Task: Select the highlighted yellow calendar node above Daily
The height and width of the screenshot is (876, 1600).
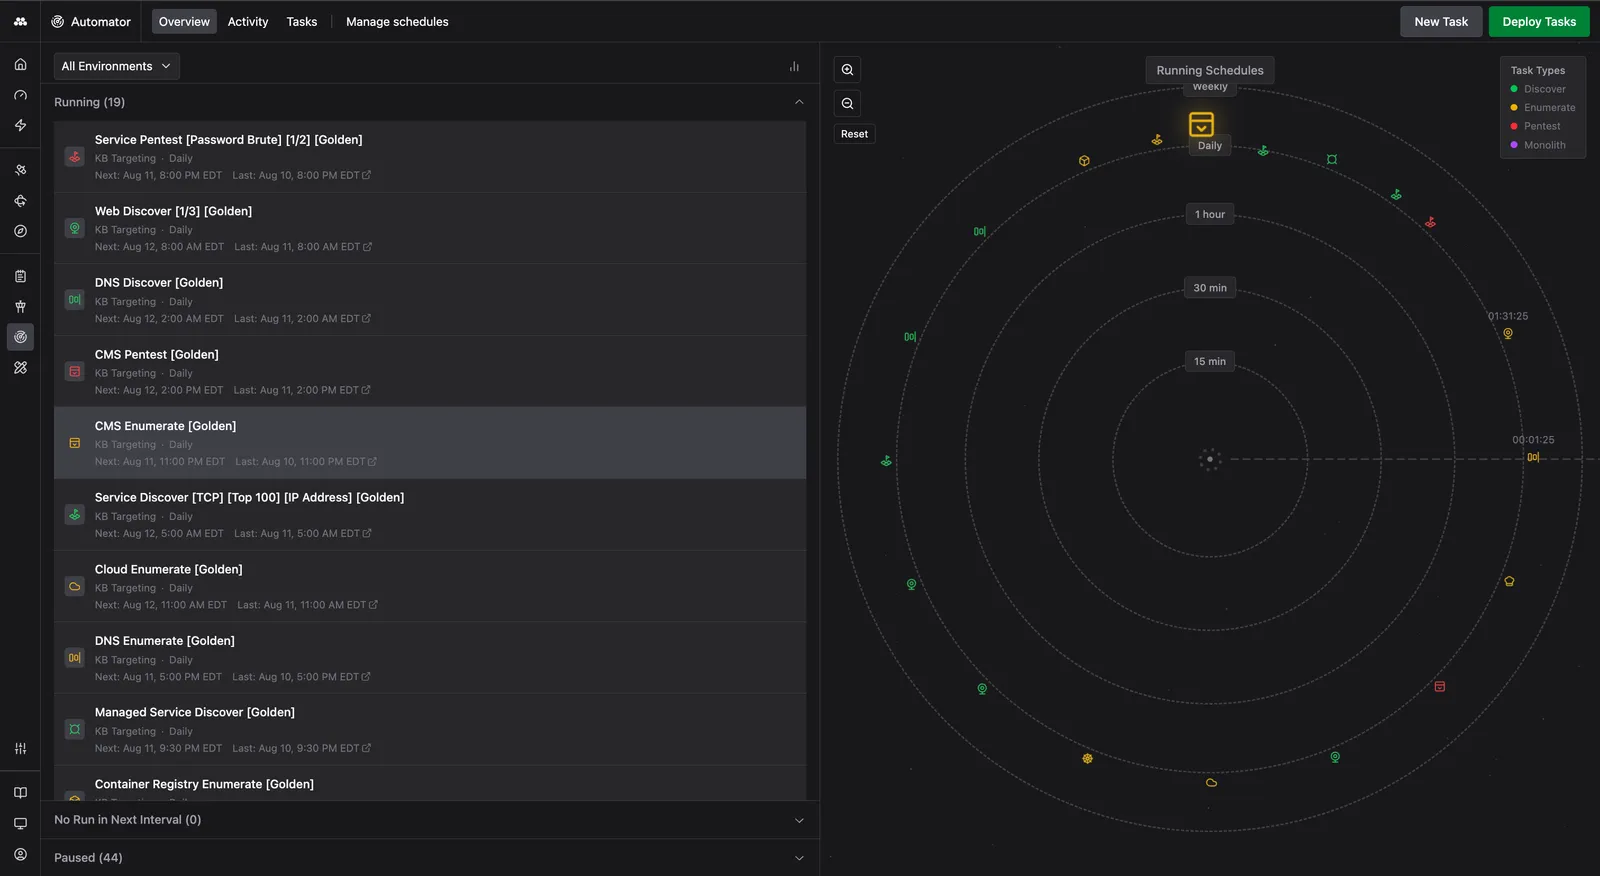Action: point(1201,124)
